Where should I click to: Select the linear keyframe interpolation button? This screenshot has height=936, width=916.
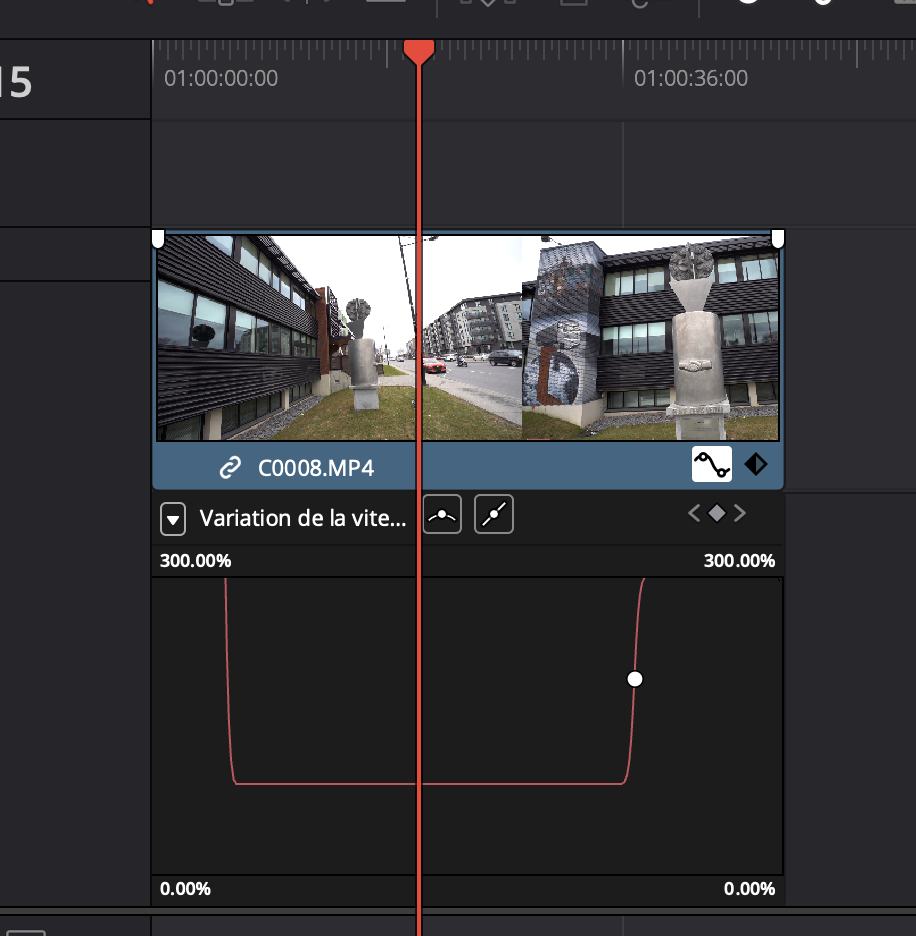(493, 516)
